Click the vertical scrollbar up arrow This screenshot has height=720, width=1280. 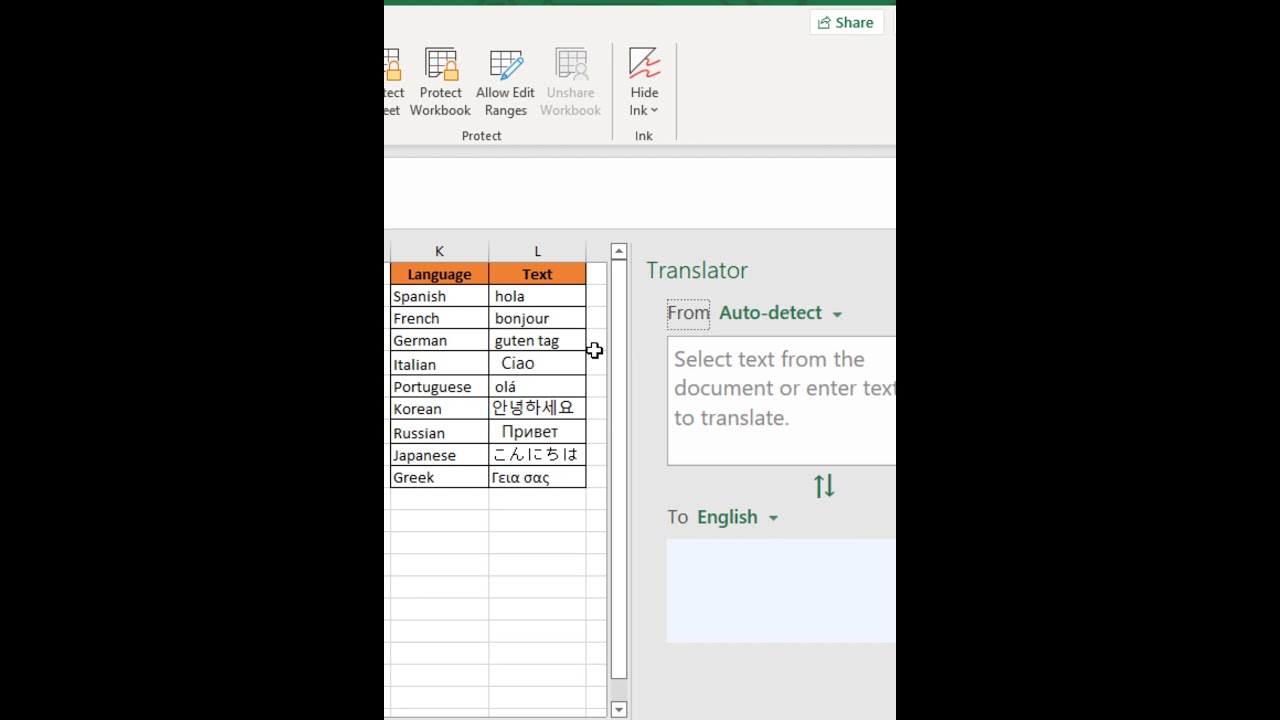pyautogui.click(x=619, y=252)
